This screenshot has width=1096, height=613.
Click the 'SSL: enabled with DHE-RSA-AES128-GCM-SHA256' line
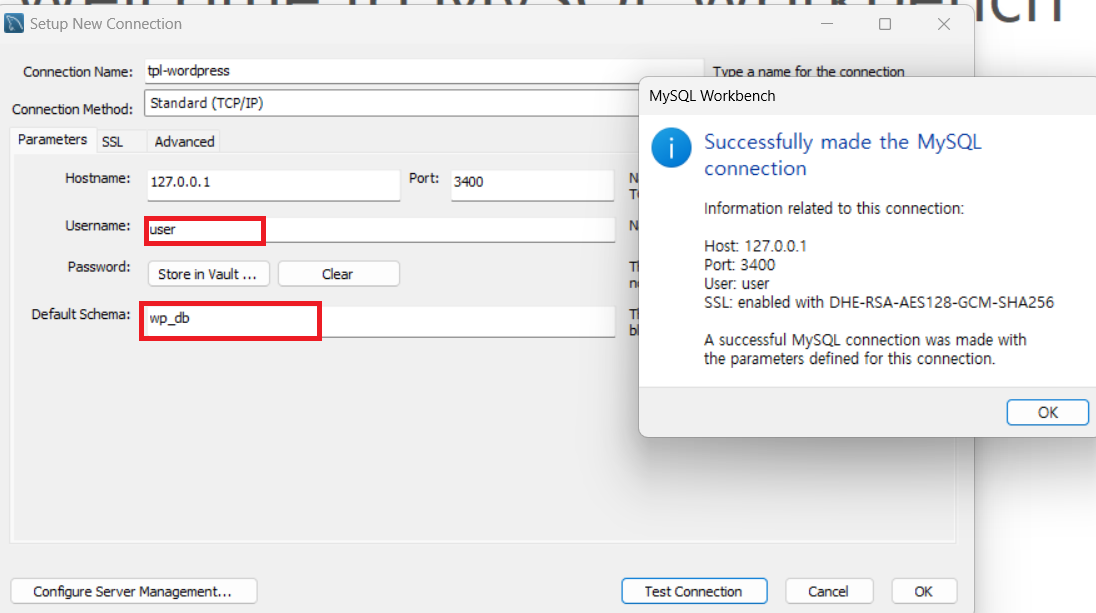click(879, 303)
